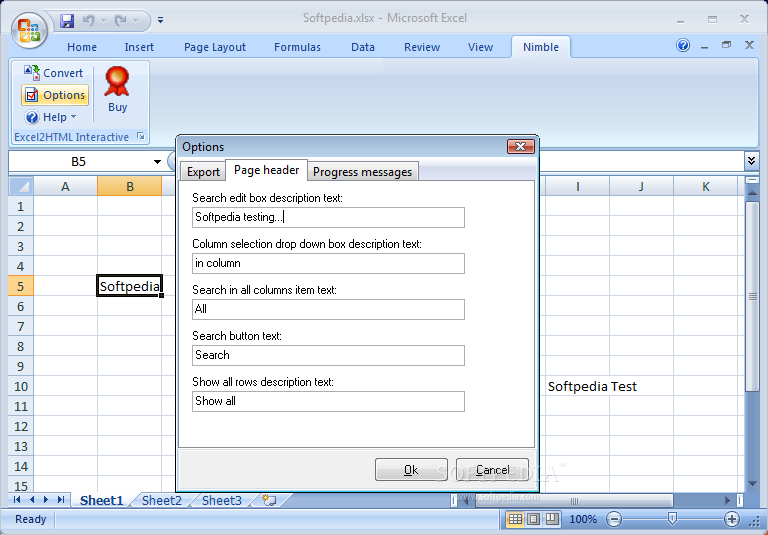
Task: Zoom out with the minus button
Action: pos(614,519)
